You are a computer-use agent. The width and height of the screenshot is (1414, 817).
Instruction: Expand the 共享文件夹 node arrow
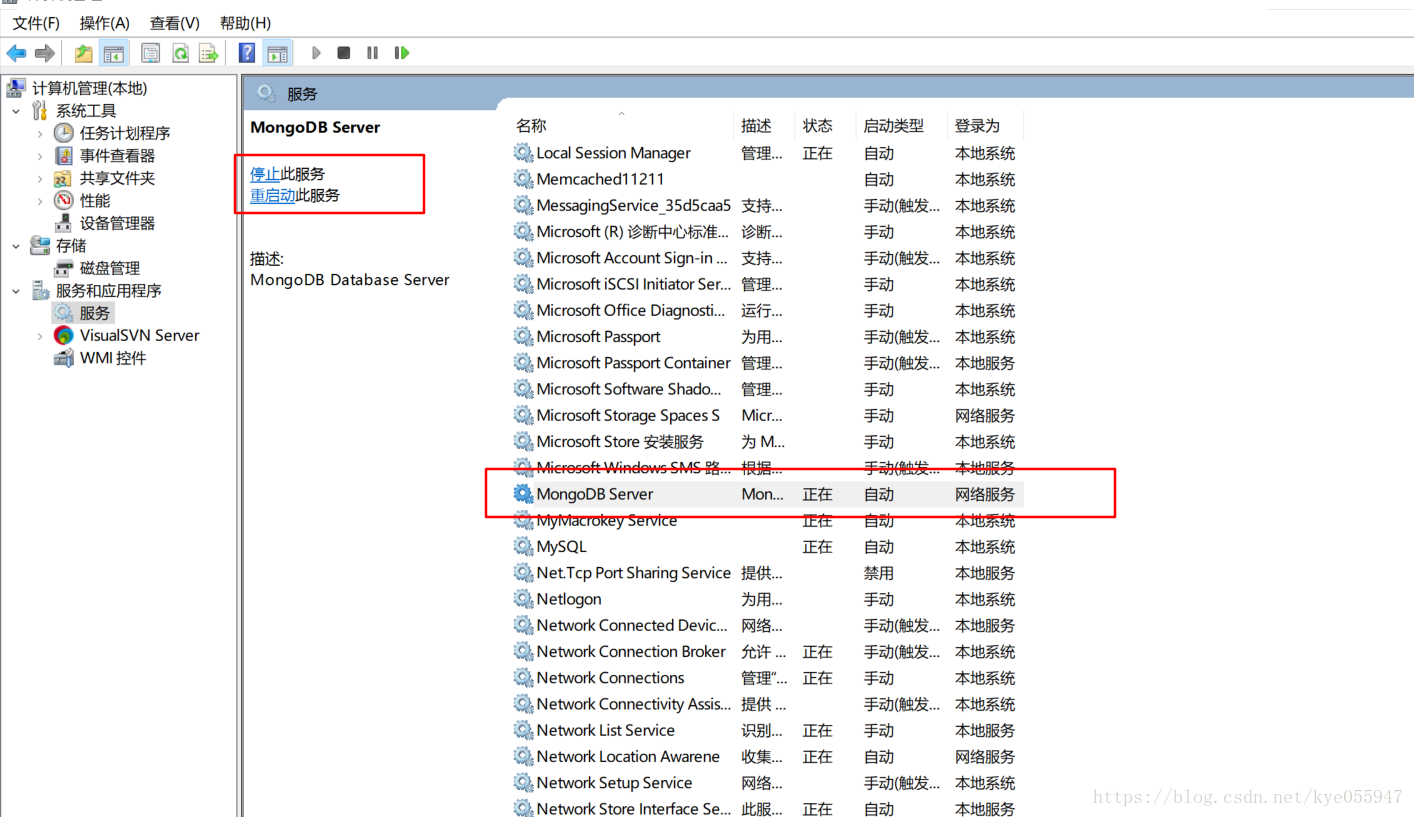click(x=40, y=178)
